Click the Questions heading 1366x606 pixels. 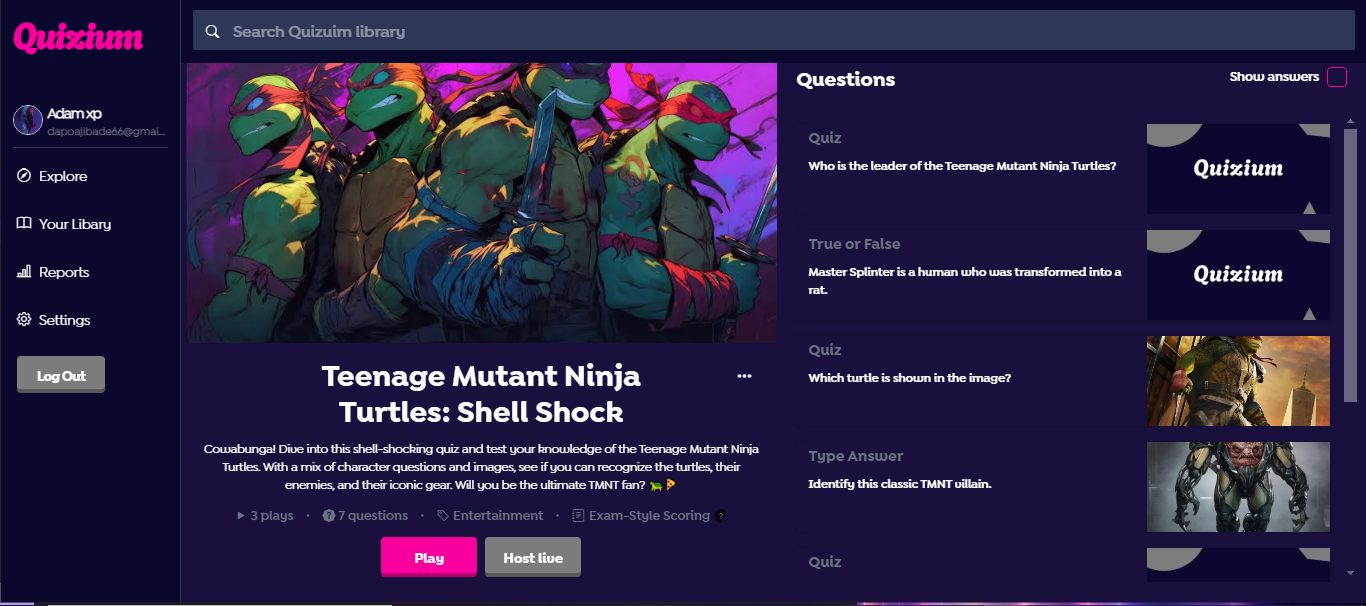pos(846,80)
